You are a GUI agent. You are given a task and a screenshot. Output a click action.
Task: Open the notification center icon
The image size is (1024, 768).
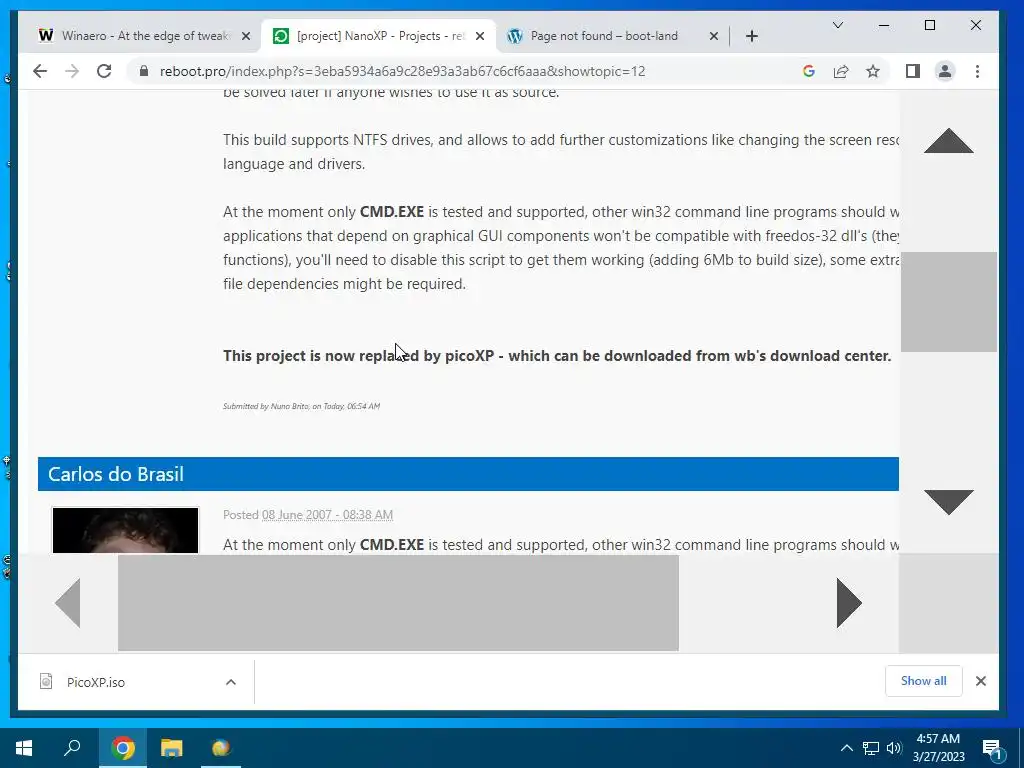(x=992, y=749)
